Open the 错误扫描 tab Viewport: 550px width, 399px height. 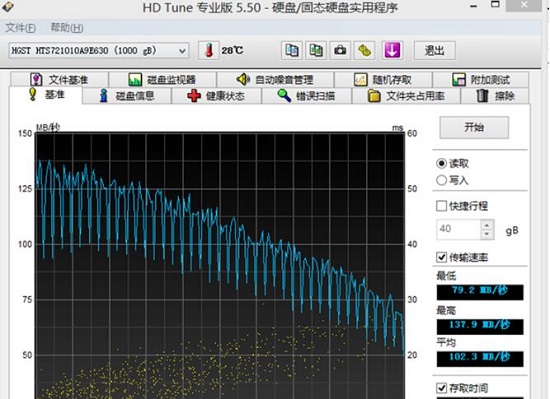[x=307, y=96]
